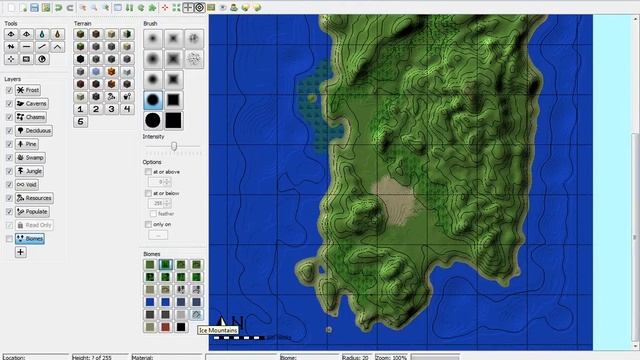Click the person figure toolbar icon
This screenshot has width=640, height=360.
click(x=234, y=7)
